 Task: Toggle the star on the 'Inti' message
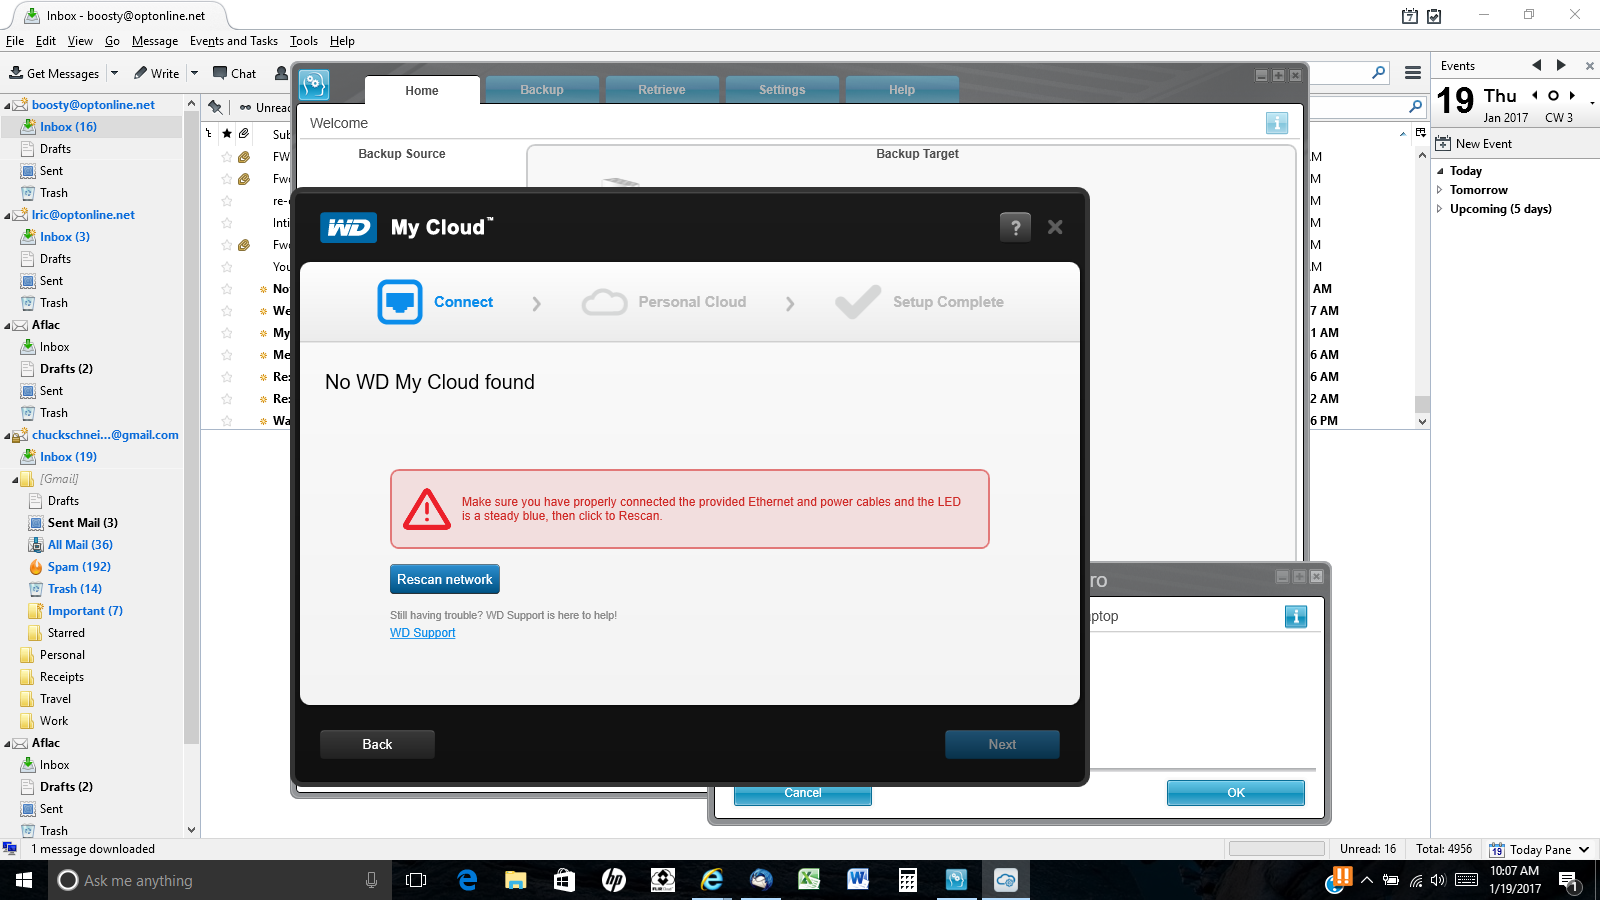(227, 223)
